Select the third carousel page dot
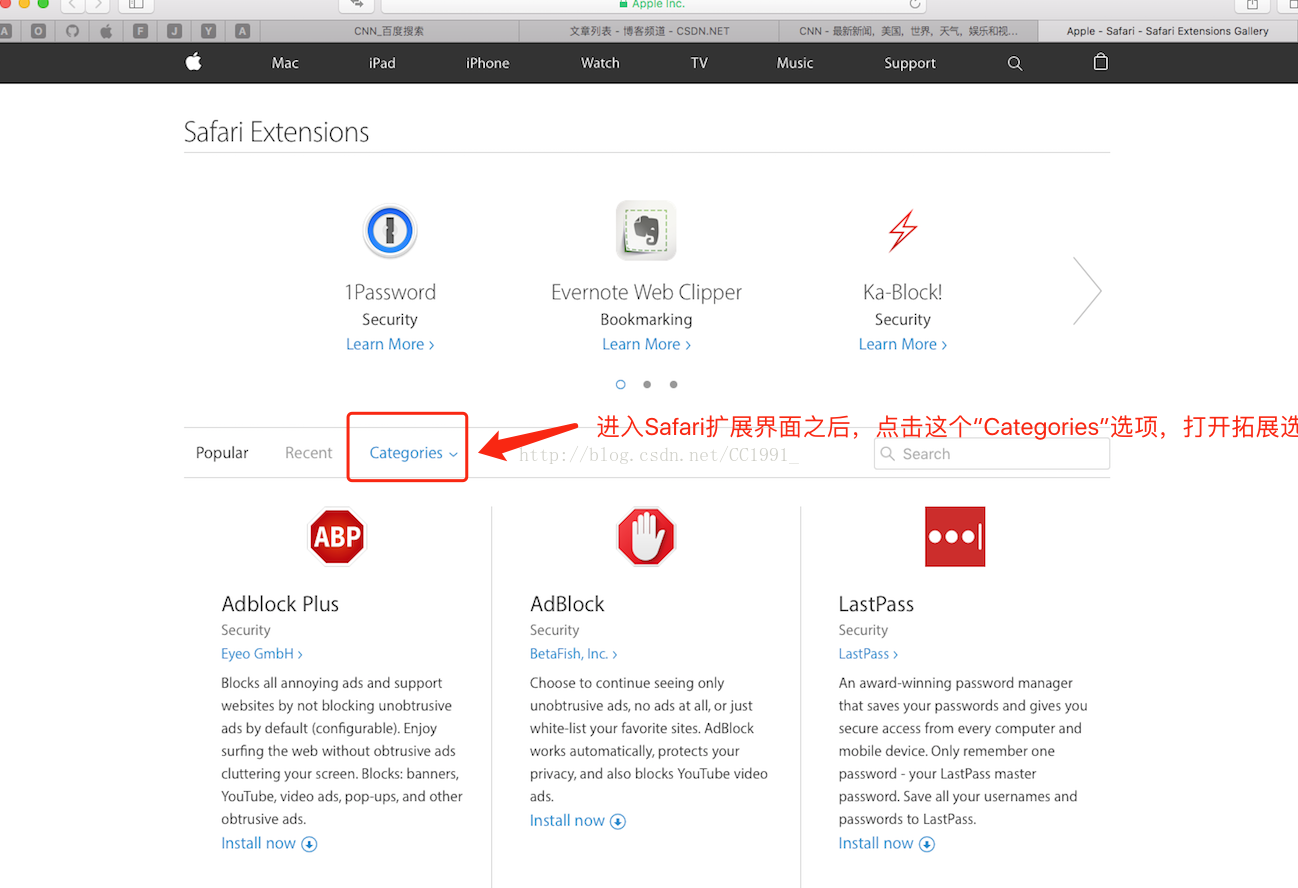Viewport: 1298px width, 888px height. [x=674, y=384]
